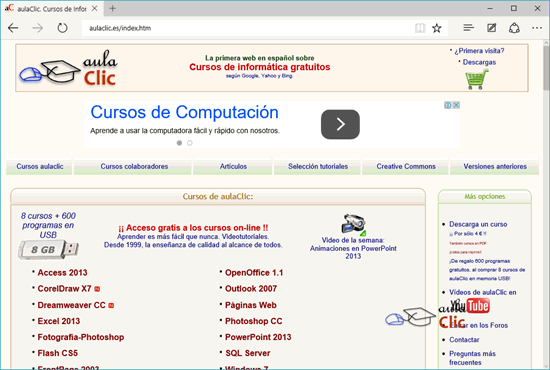The image size is (550, 370).
Task: Open the Photoshop CC course
Action: (x=254, y=321)
